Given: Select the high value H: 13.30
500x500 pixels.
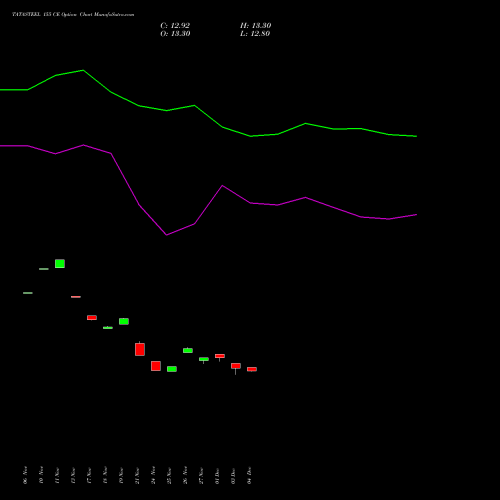Looking at the screenshot, I should click(255, 26).
